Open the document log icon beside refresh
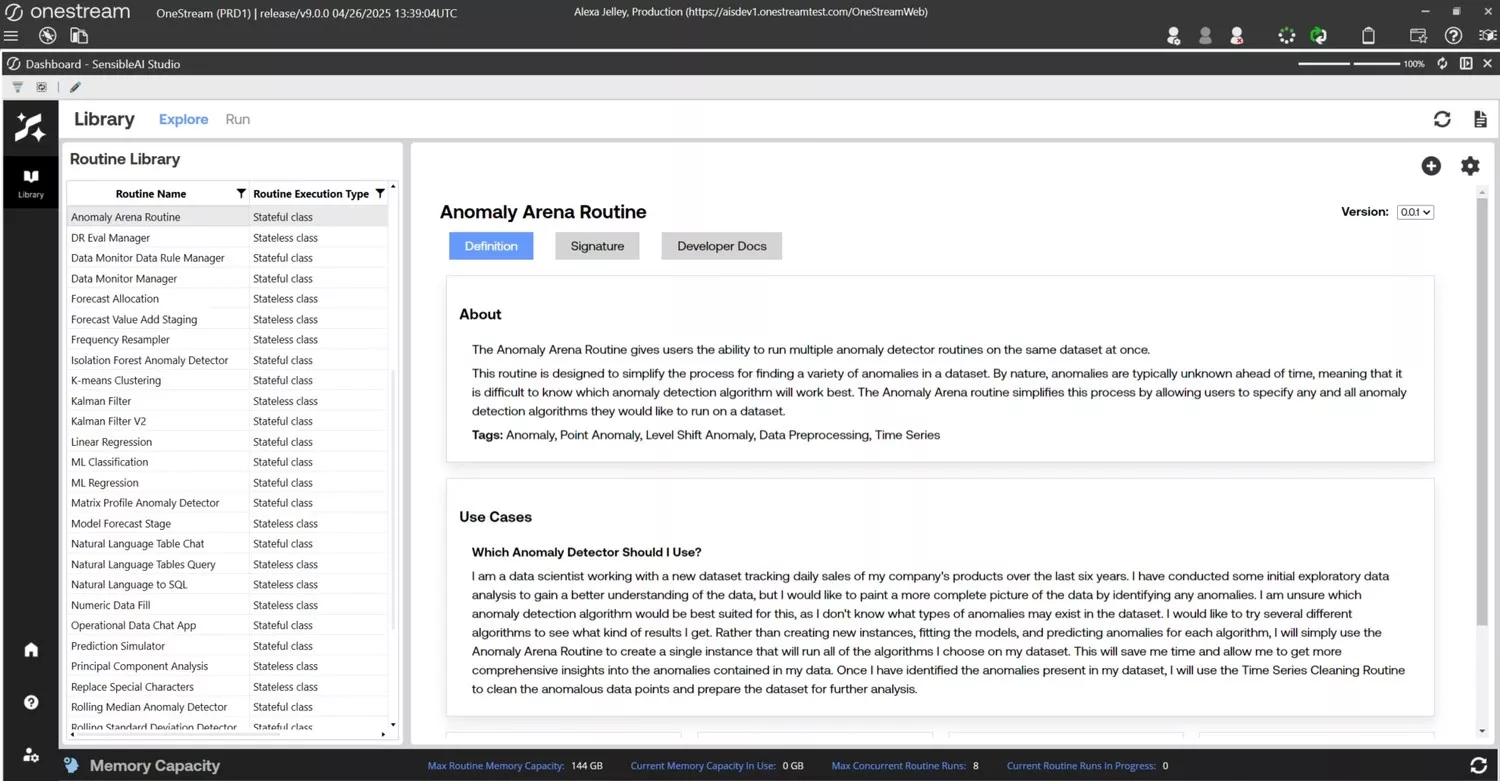This screenshot has width=1500, height=781. [1480, 119]
